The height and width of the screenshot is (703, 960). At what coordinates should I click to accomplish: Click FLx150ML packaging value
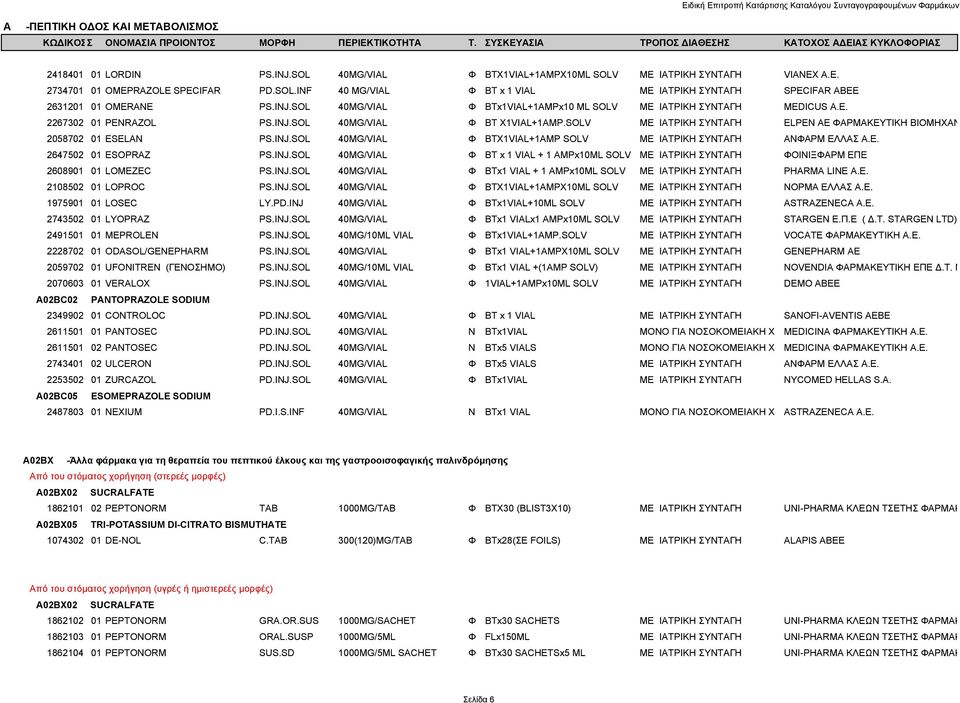pos(507,637)
